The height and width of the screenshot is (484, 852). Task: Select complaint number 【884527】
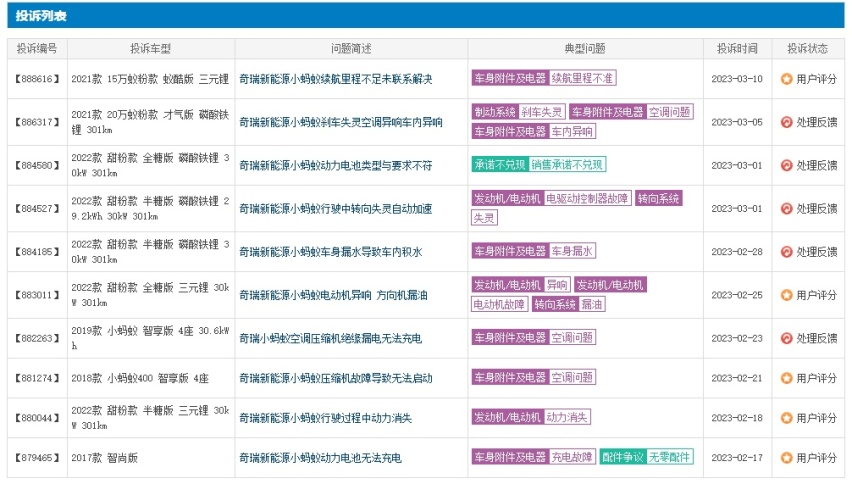pyautogui.click(x=37, y=209)
